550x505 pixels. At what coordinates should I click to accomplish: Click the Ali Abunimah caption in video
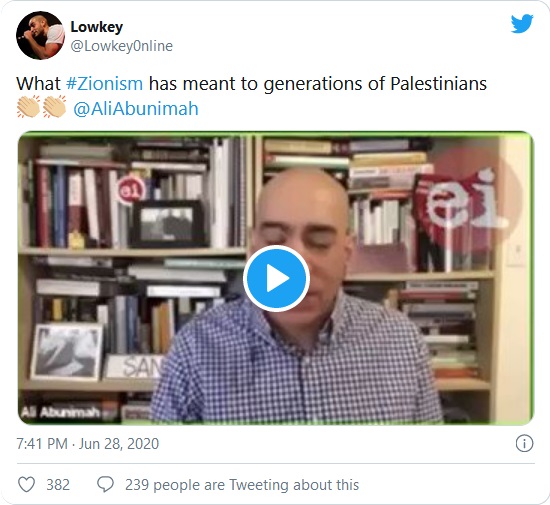click(x=60, y=412)
